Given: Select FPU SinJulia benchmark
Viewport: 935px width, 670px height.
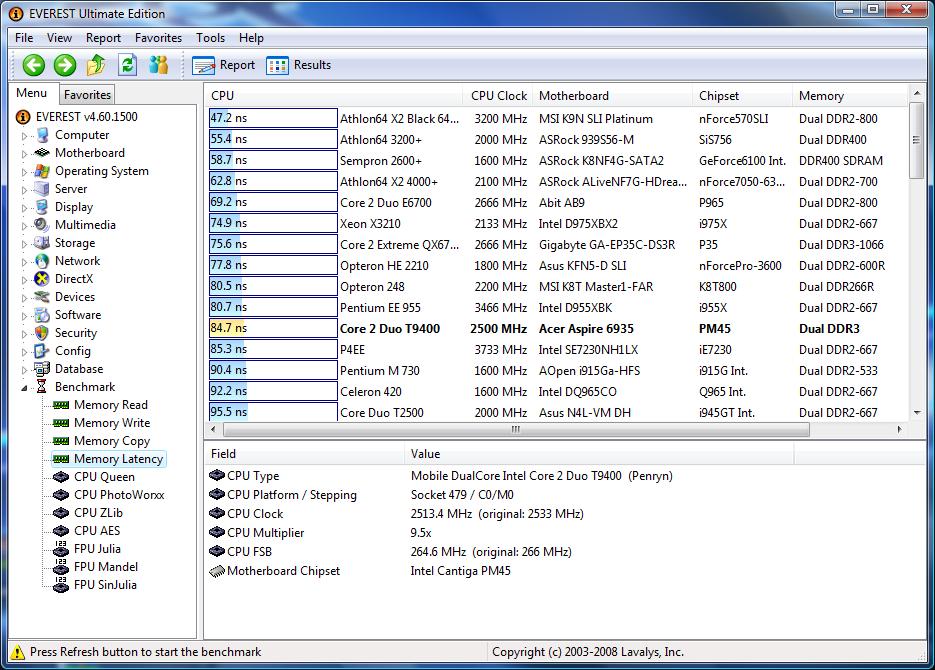Looking at the screenshot, I should click(105, 585).
